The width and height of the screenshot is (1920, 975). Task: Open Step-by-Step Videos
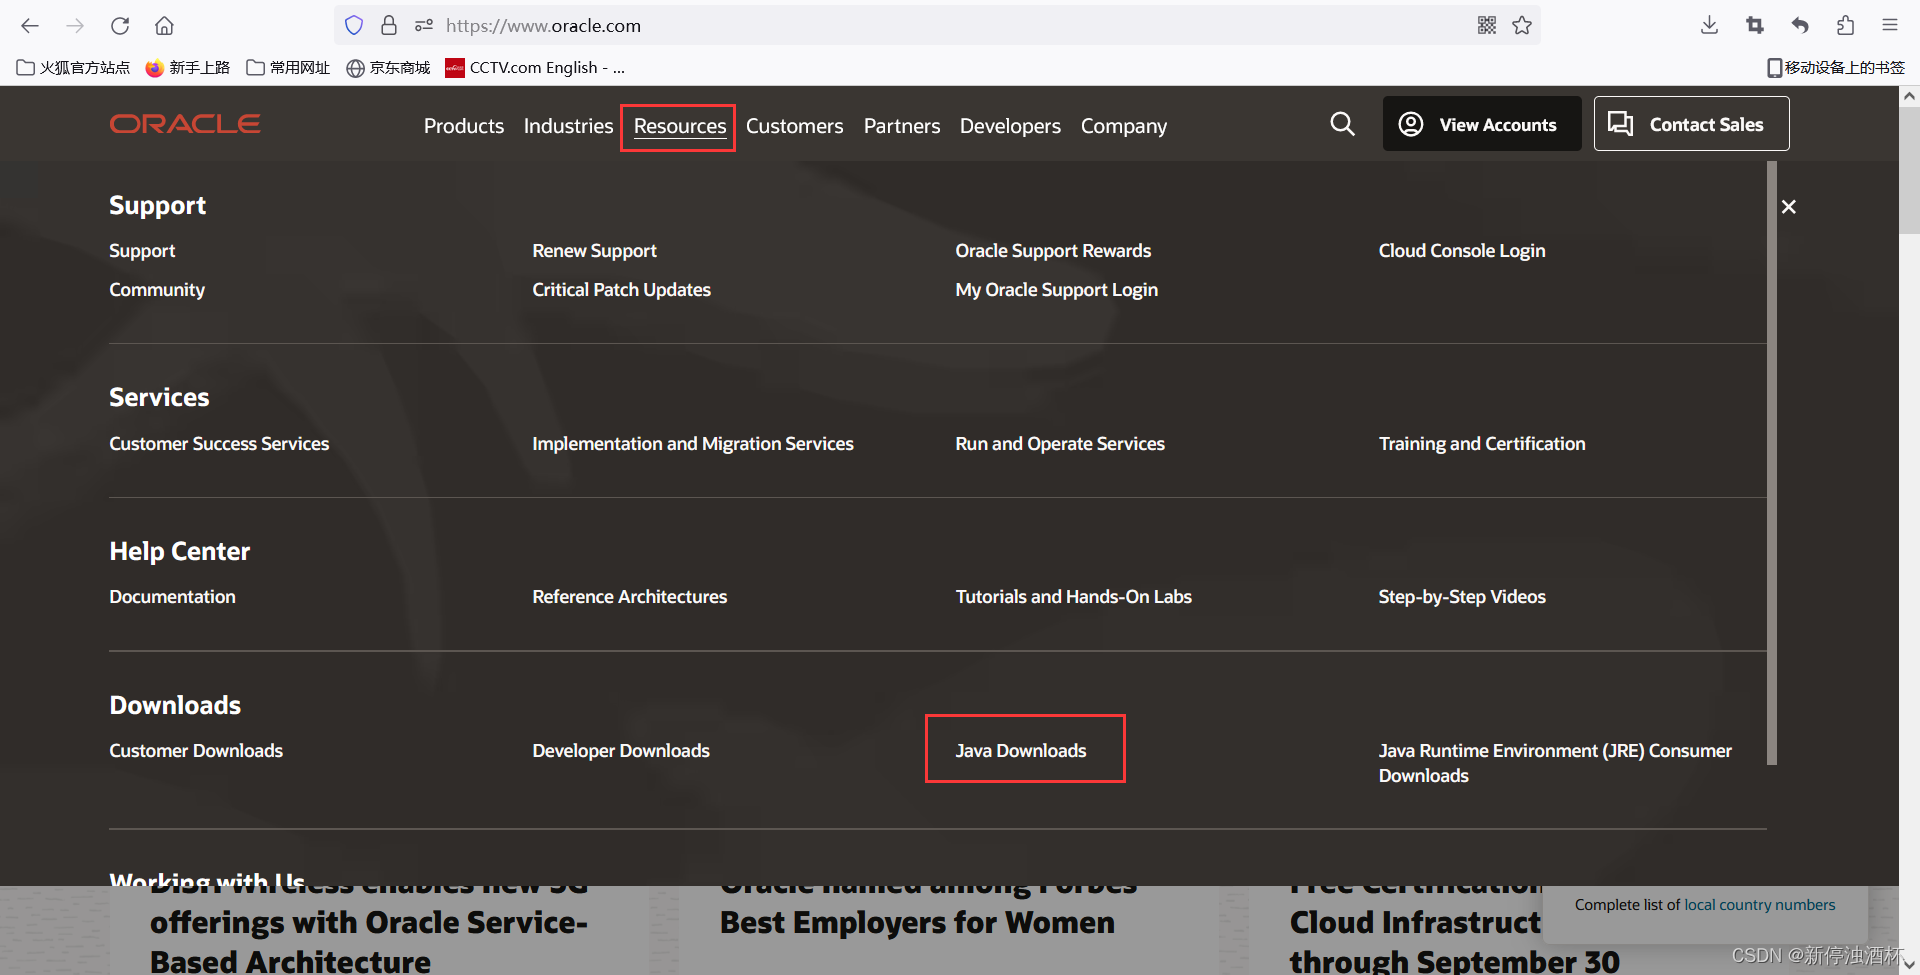(1462, 597)
